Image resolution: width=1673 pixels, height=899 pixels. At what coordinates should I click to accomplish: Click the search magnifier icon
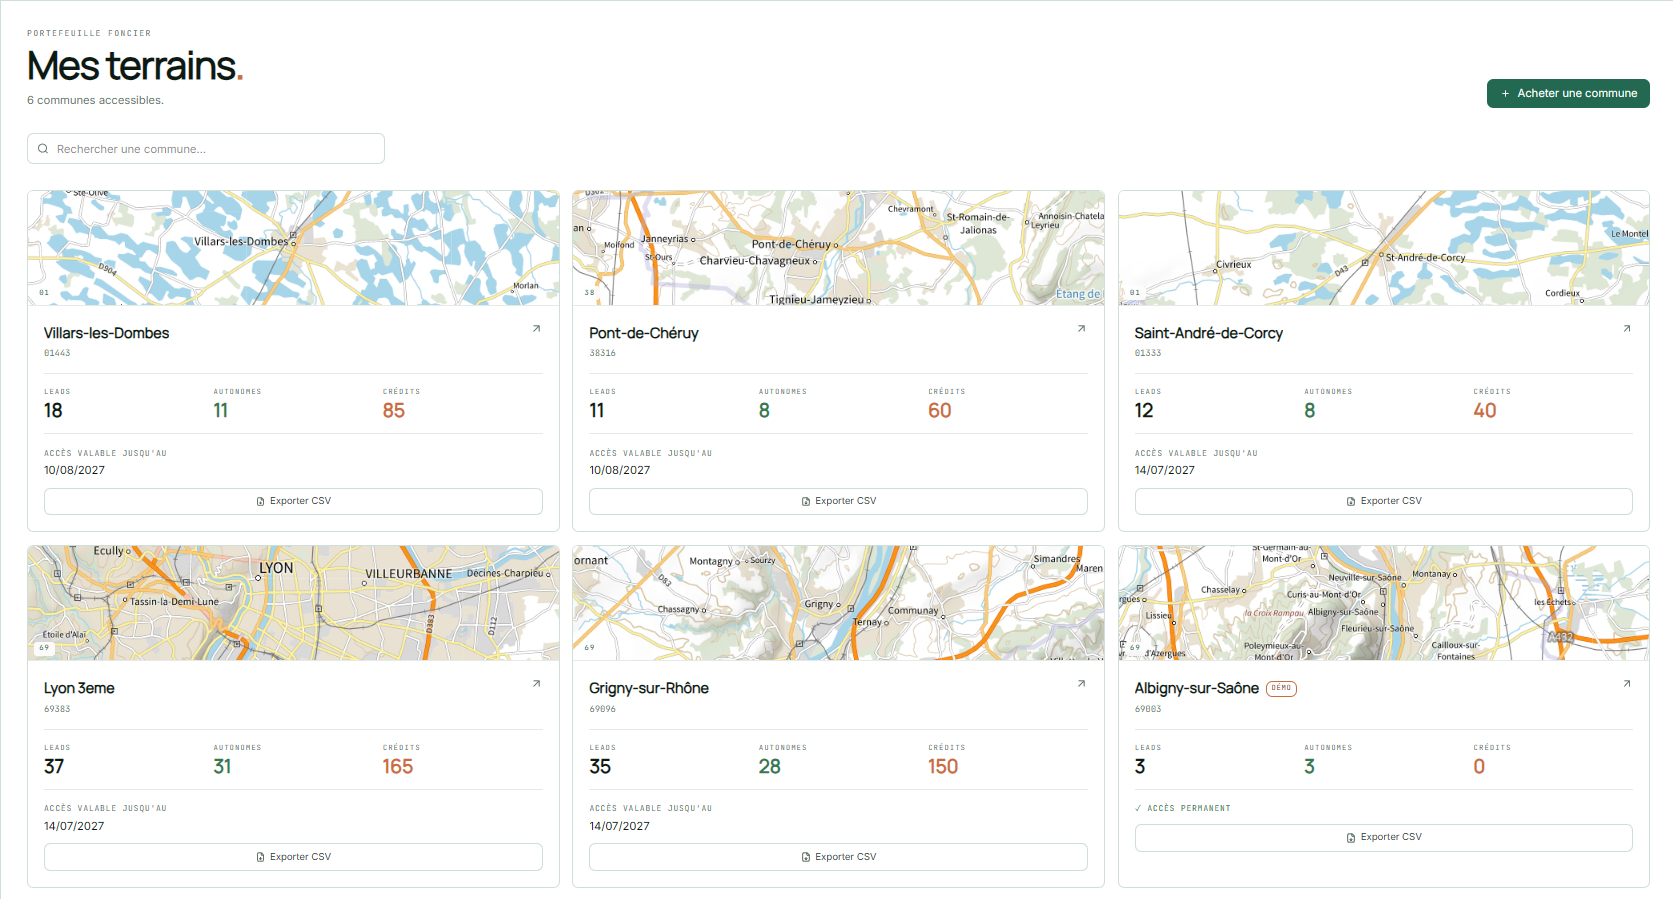pyautogui.click(x=43, y=149)
